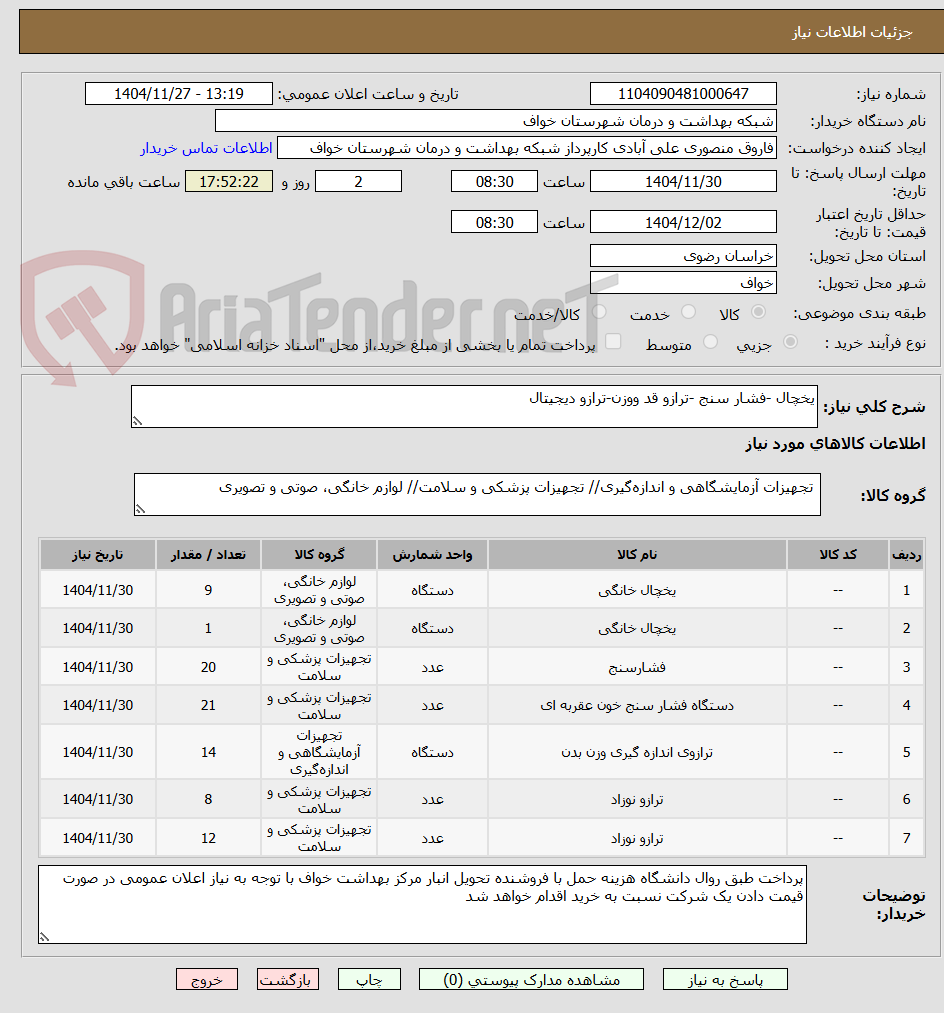Click the بازگشت back button
The width and height of the screenshot is (944, 1013).
(x=288, y=979)
